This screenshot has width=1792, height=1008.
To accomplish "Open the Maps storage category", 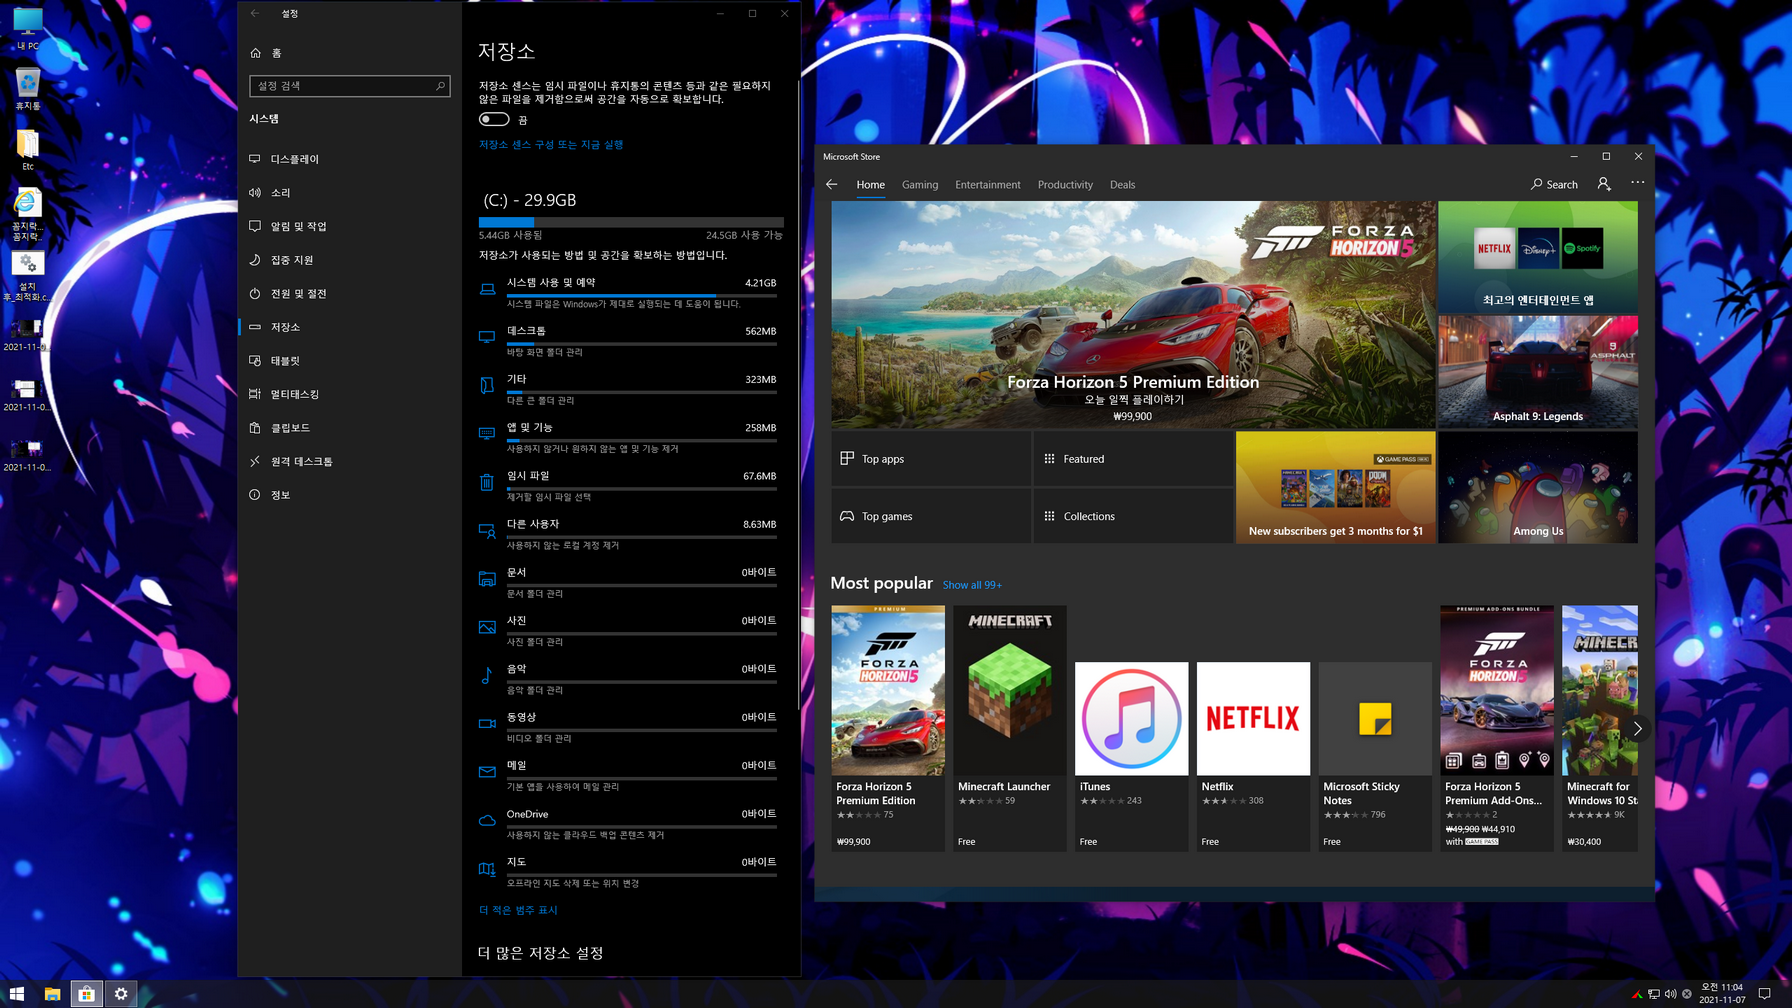I will click(x=628, y=871).
